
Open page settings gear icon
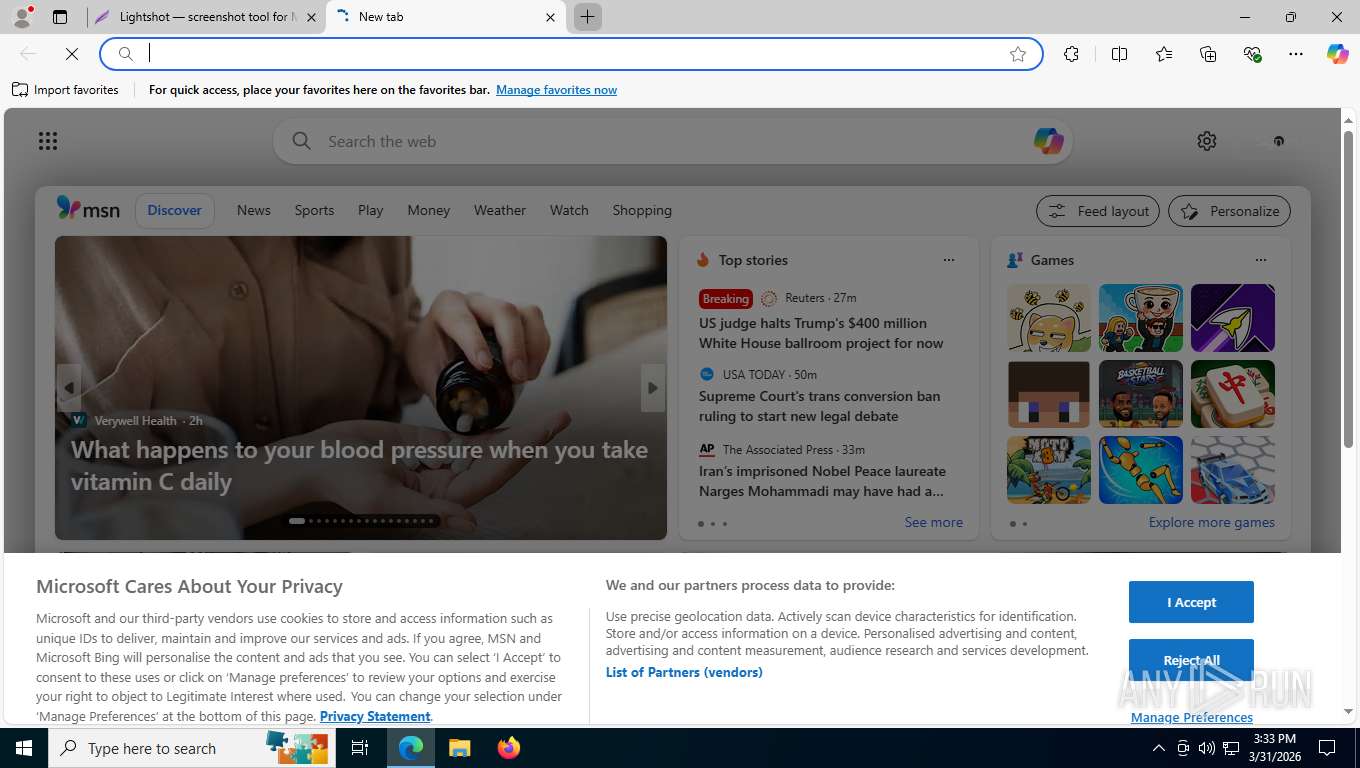point(1207,141)
